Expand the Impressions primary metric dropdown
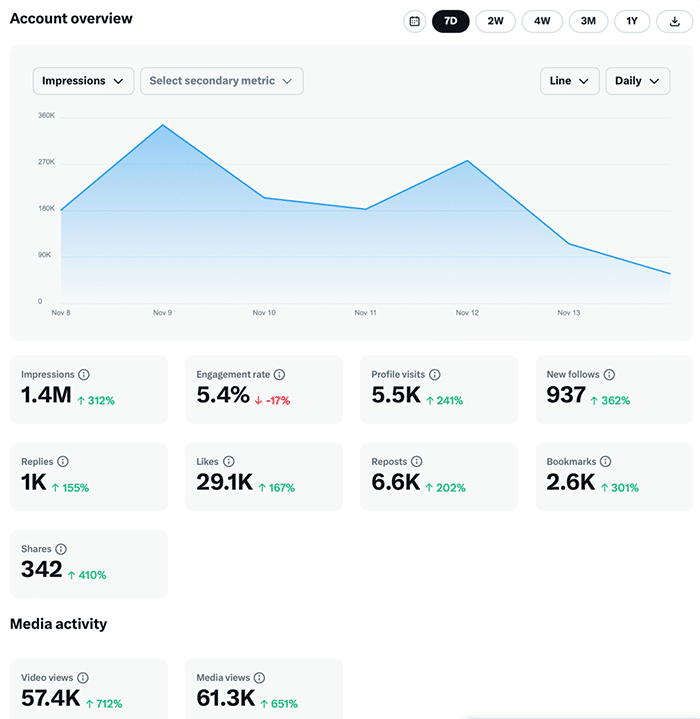Image resolution: width=700 pixels, height=719 pixels. click(x=83, y=81)
